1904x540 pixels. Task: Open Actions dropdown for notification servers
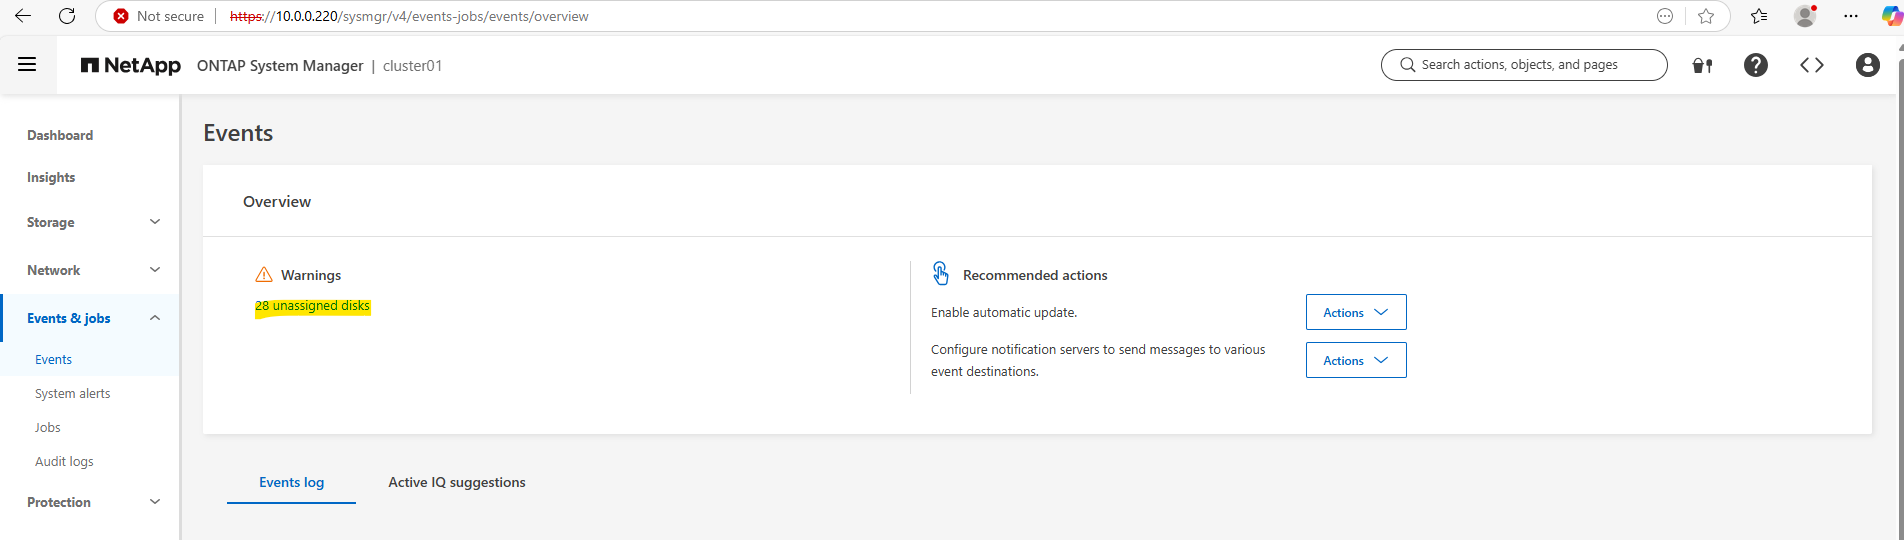[1356, 360]
